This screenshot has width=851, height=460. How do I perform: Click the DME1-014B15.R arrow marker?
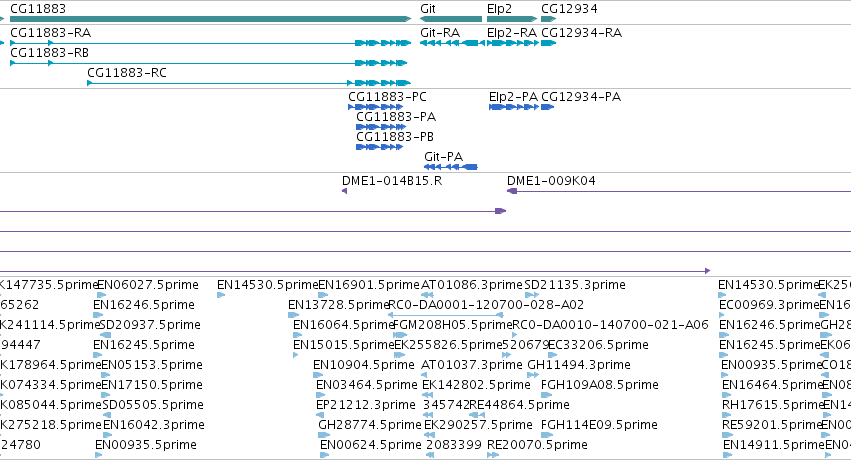[345, 191]
